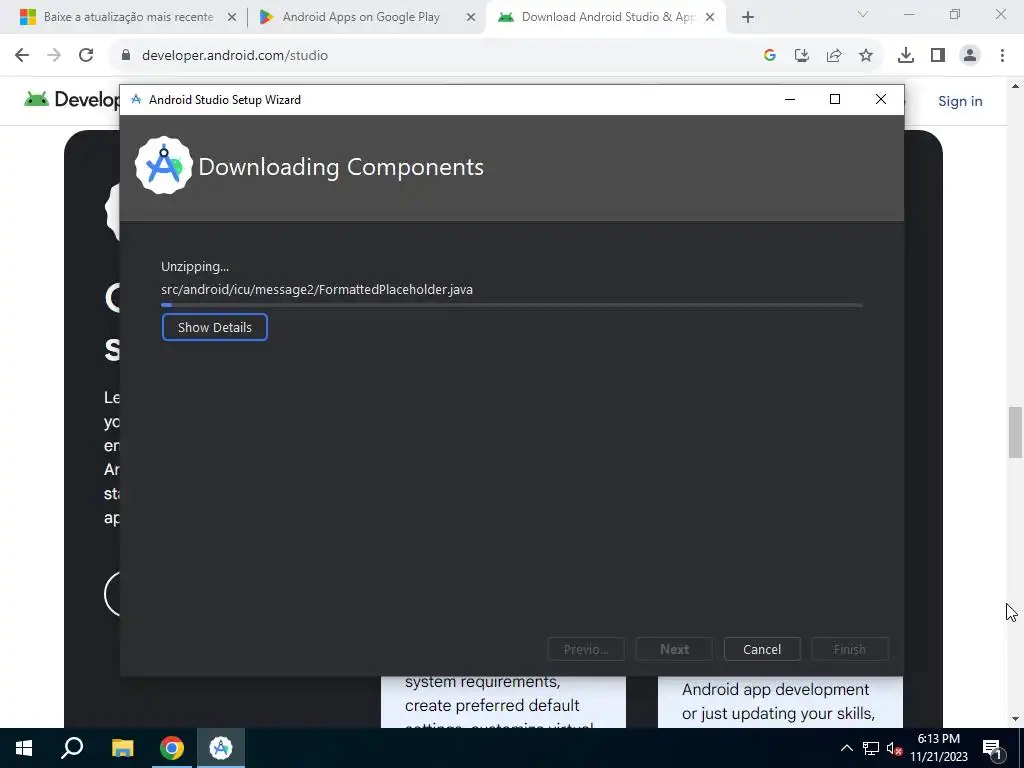Click the Show Details button
The image size is (1024, 768).
[x=214, y=327]
